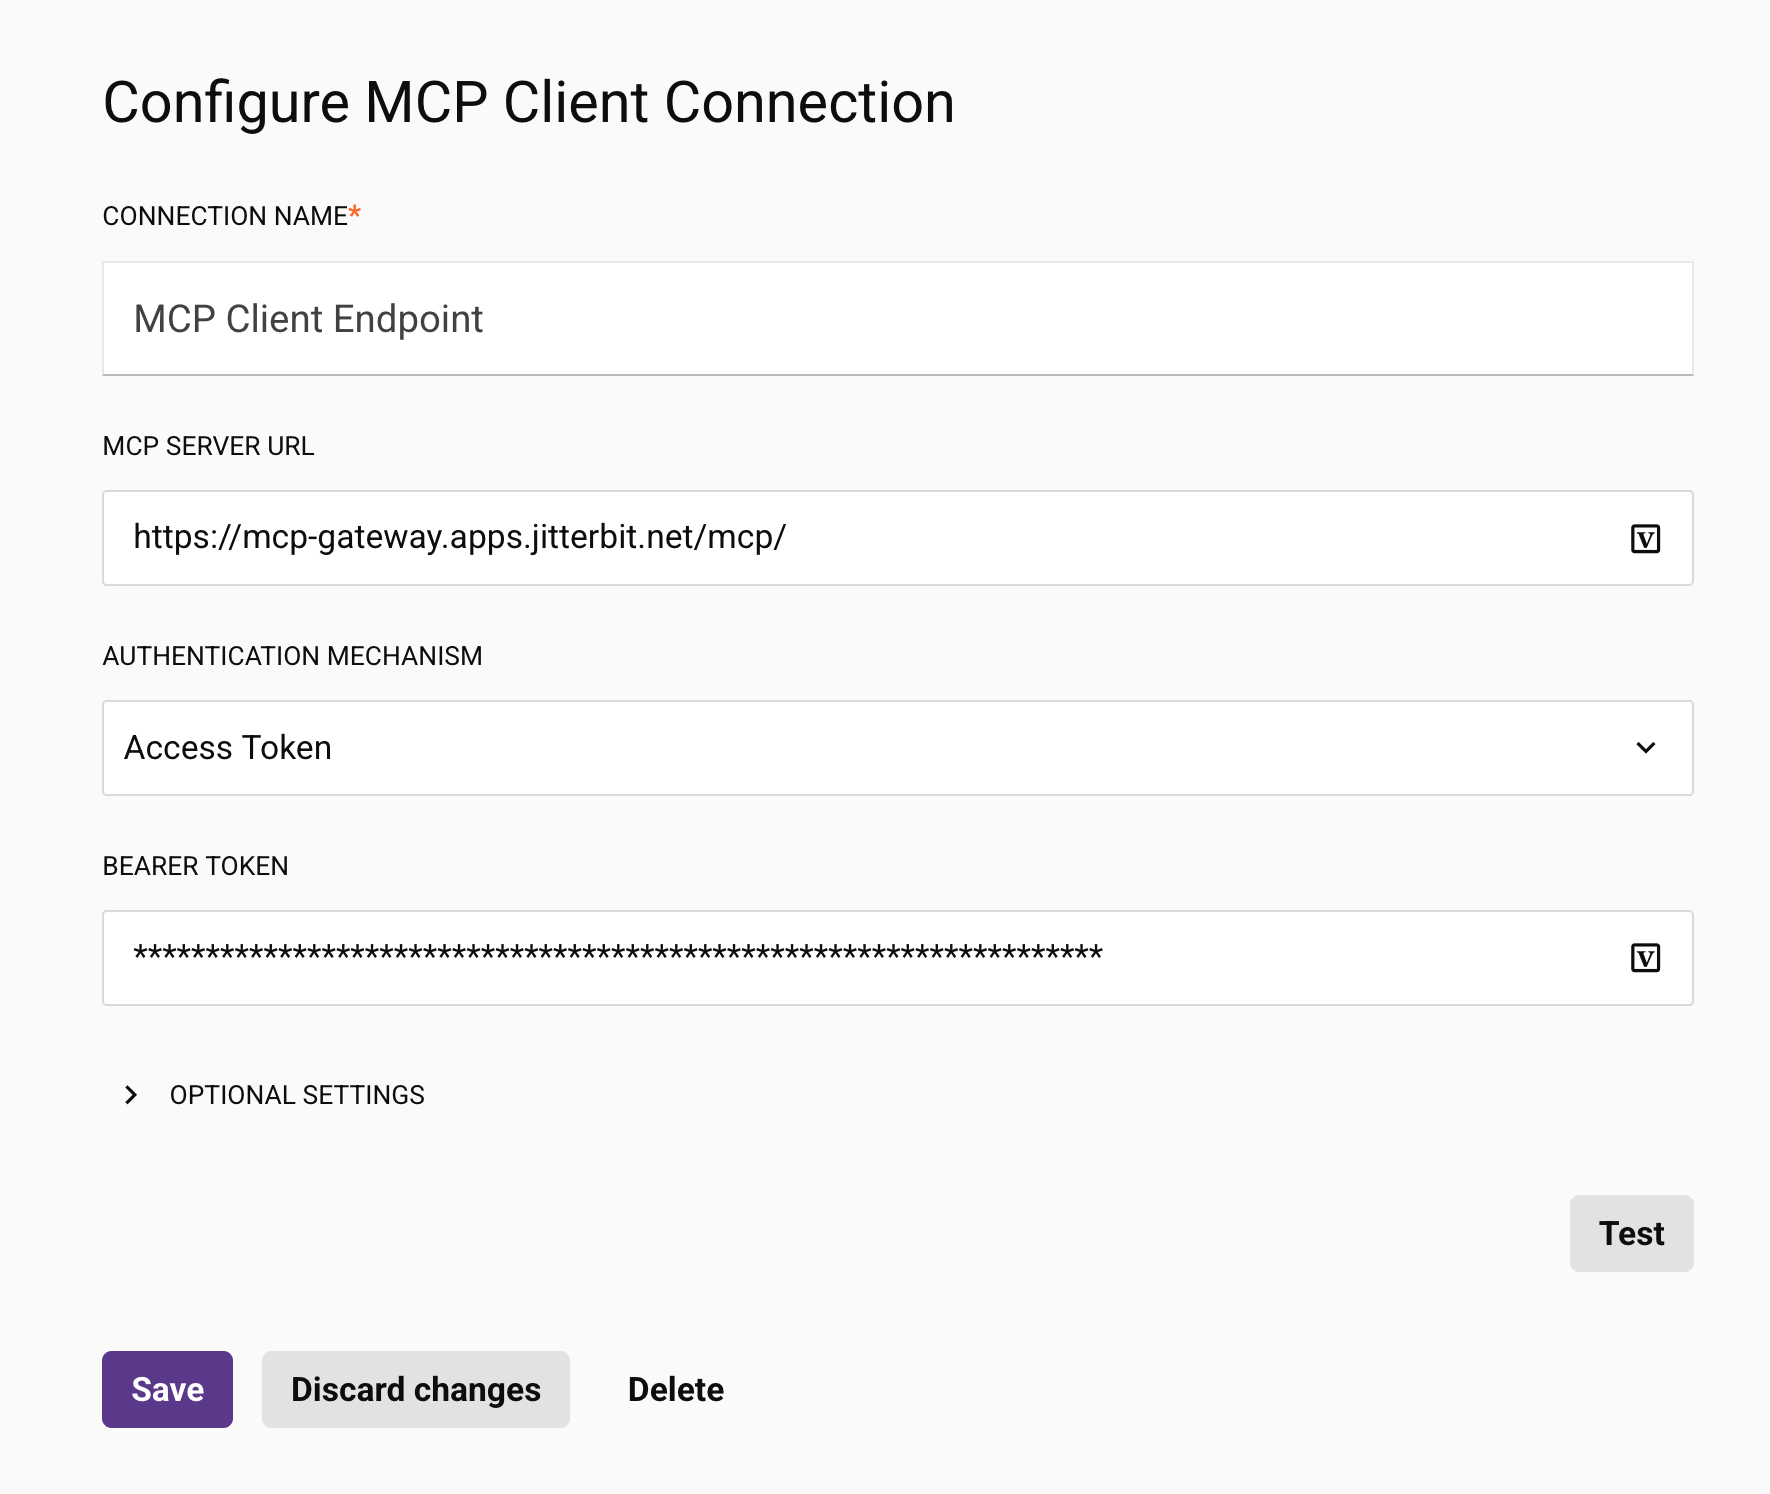Click the 'BEARER TOKEN' label
This screenshot has width=1770, height=1494.
click(x=195, y=866)
